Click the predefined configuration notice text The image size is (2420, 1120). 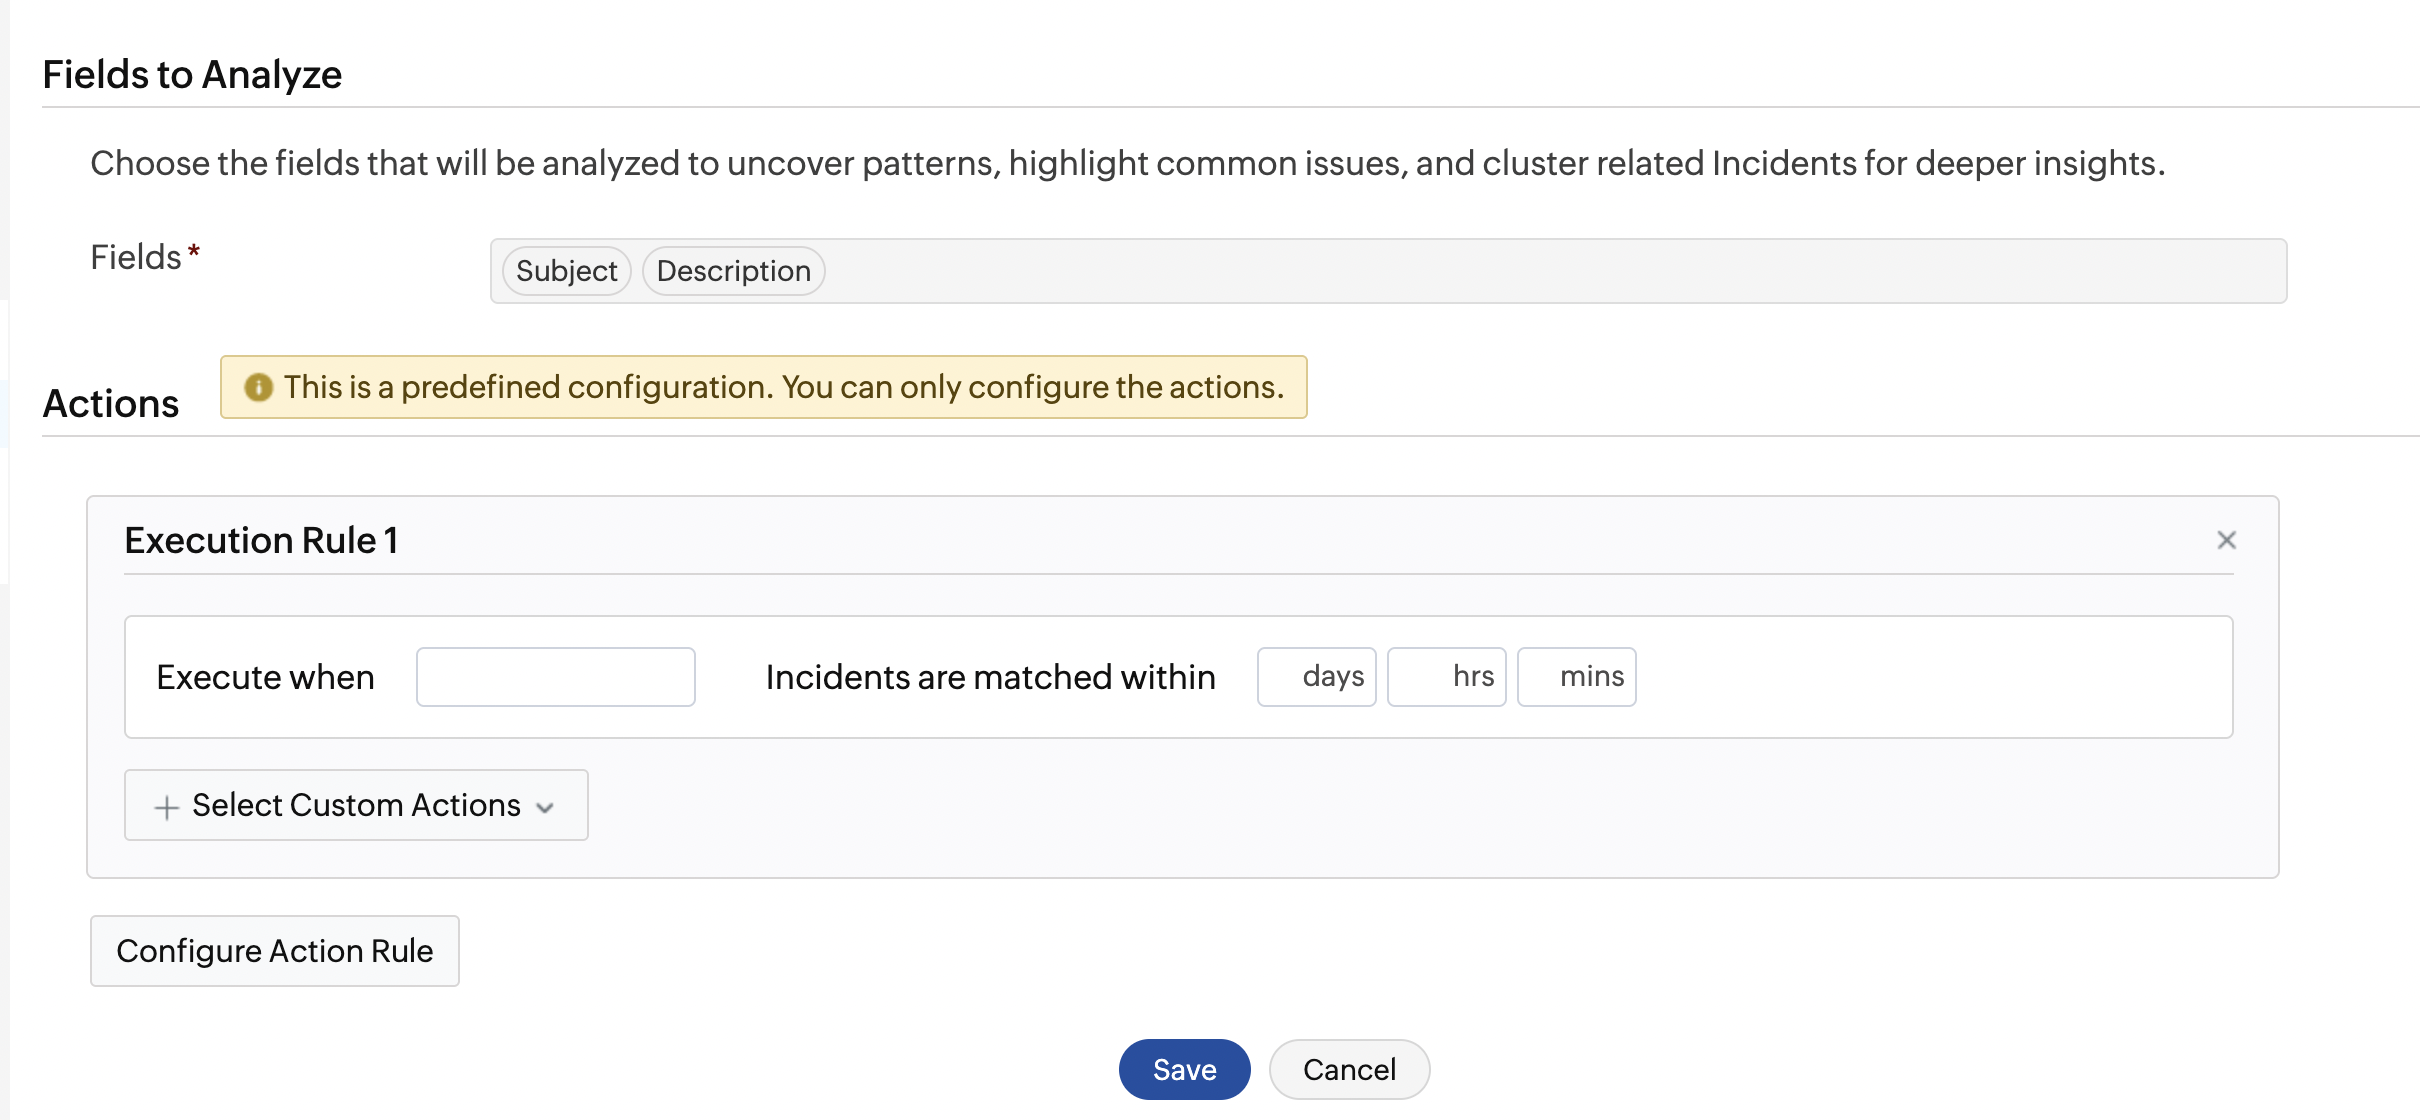[x=783, y=387]
